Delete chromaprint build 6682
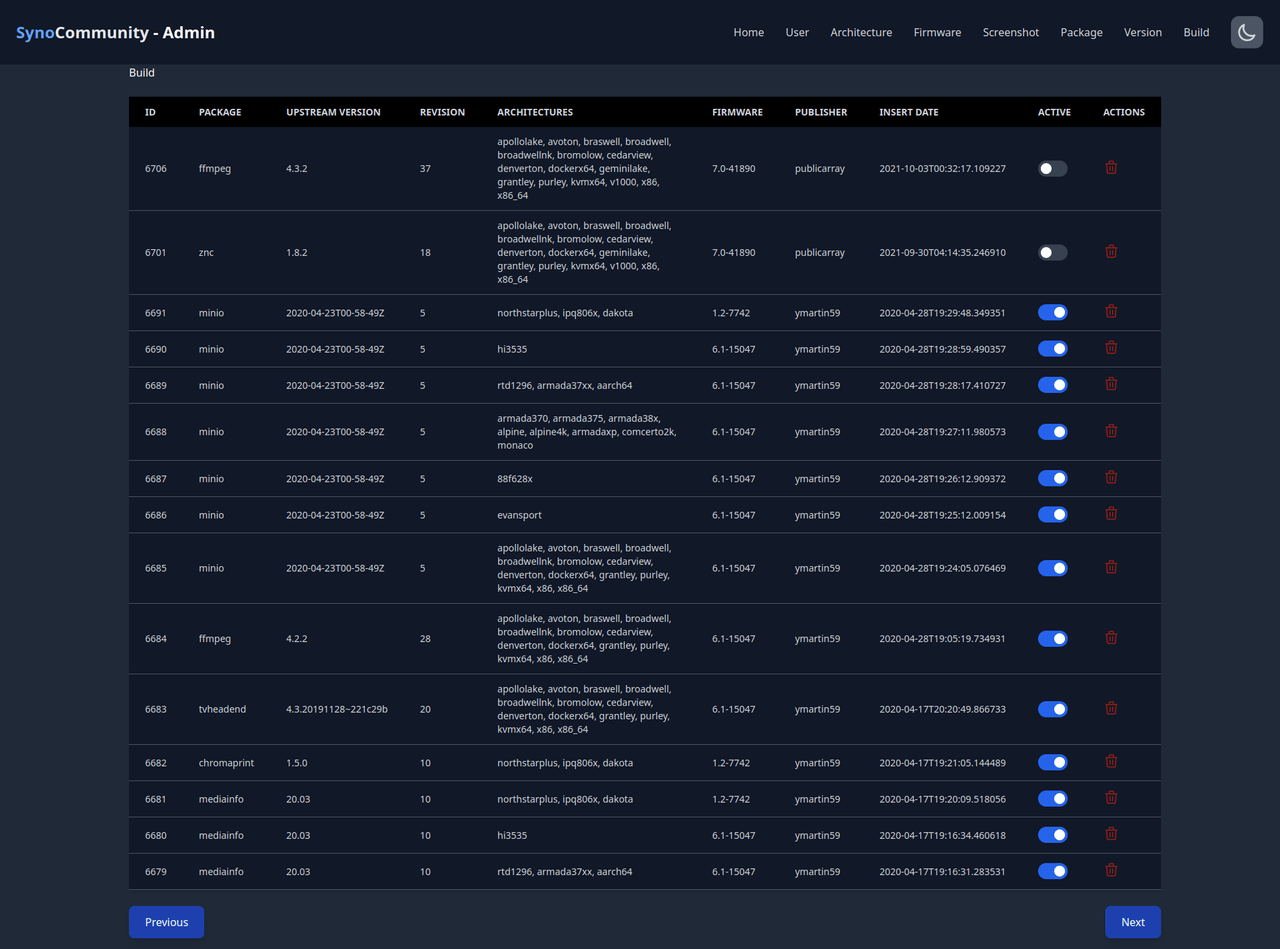1280x949 pixels. coord(1111,762)
